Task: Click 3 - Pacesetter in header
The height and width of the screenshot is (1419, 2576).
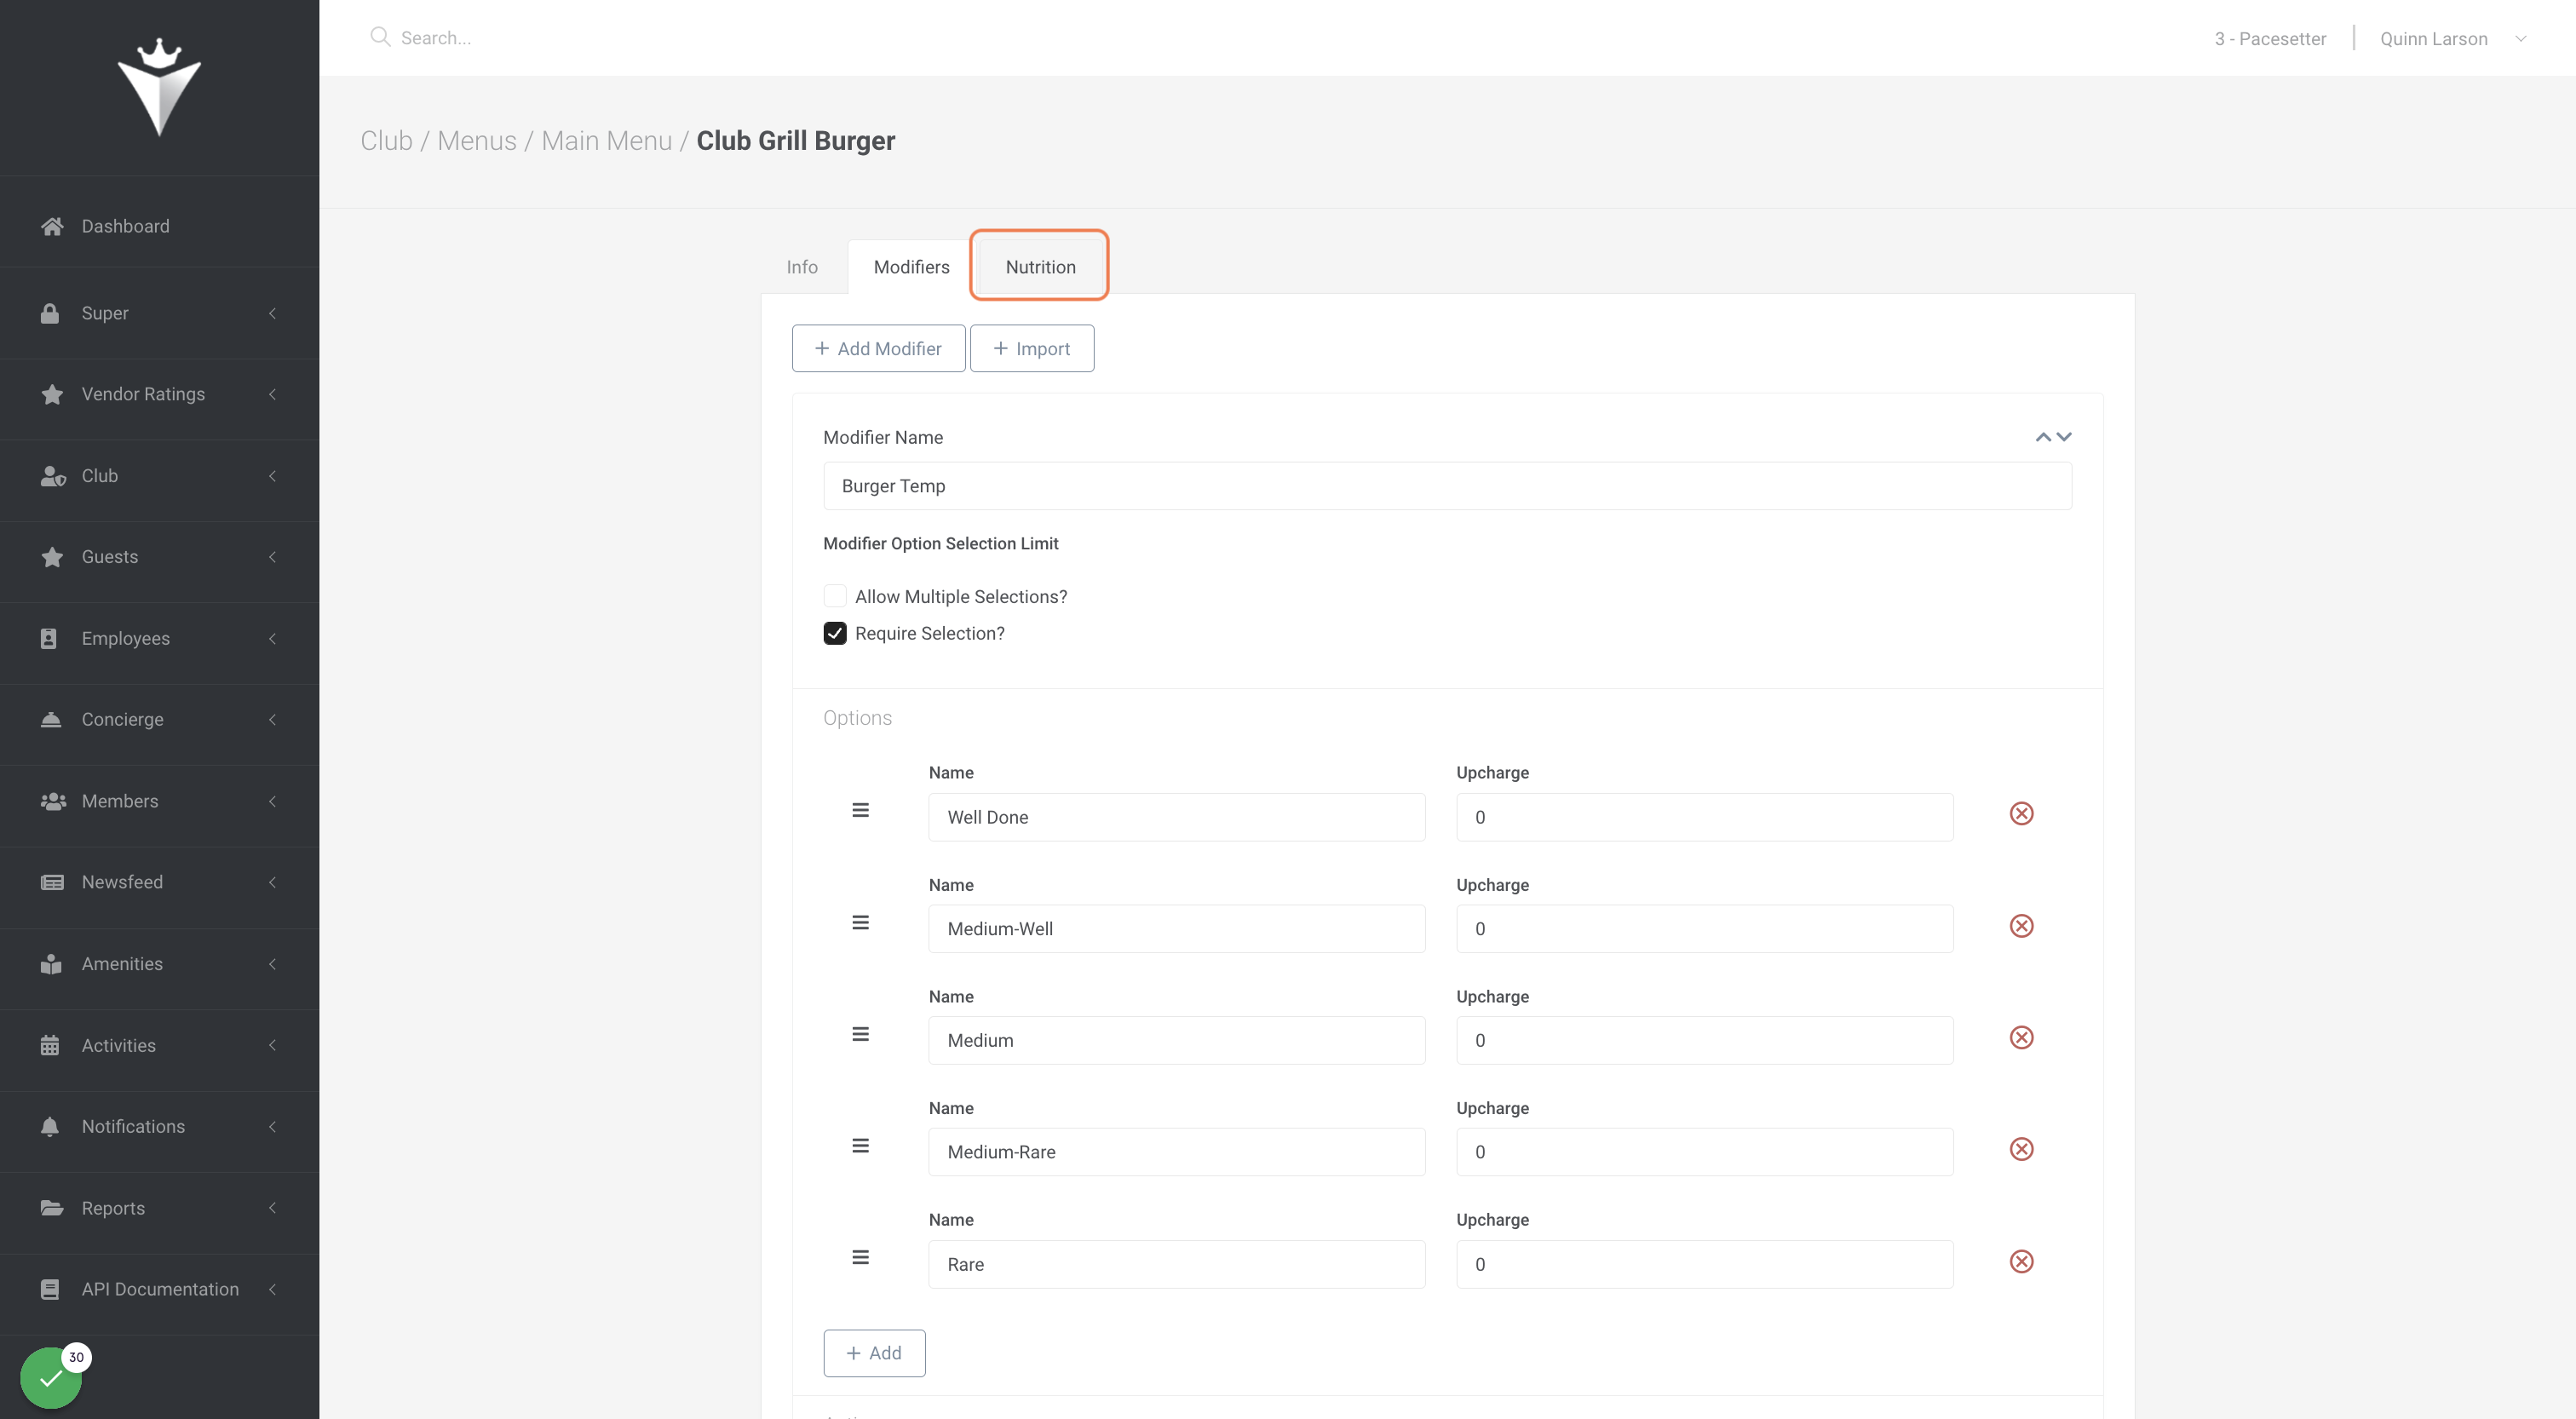Action: pos(2269,39)
